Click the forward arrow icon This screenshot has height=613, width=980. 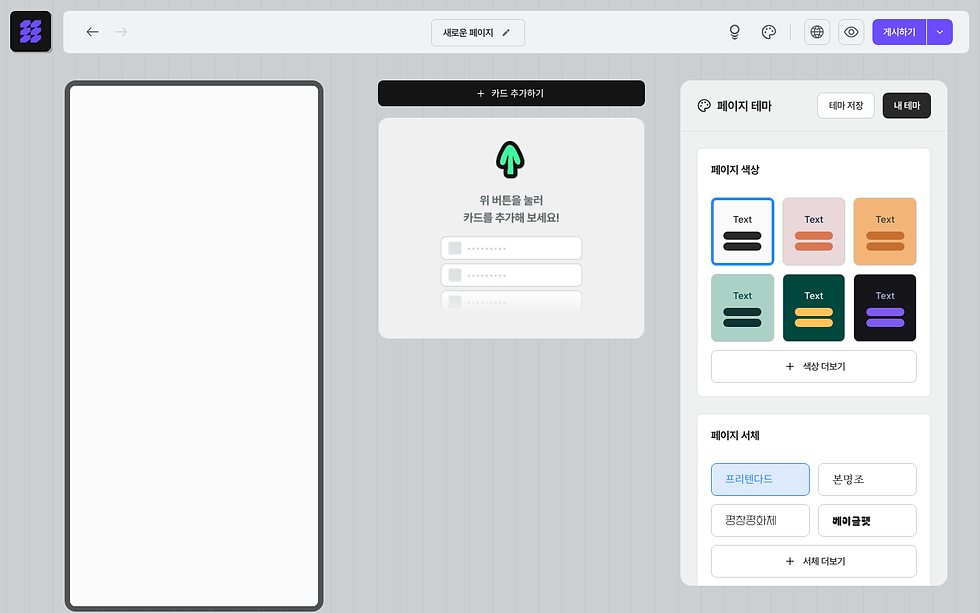pyautogui.click(x=121, y=32)
